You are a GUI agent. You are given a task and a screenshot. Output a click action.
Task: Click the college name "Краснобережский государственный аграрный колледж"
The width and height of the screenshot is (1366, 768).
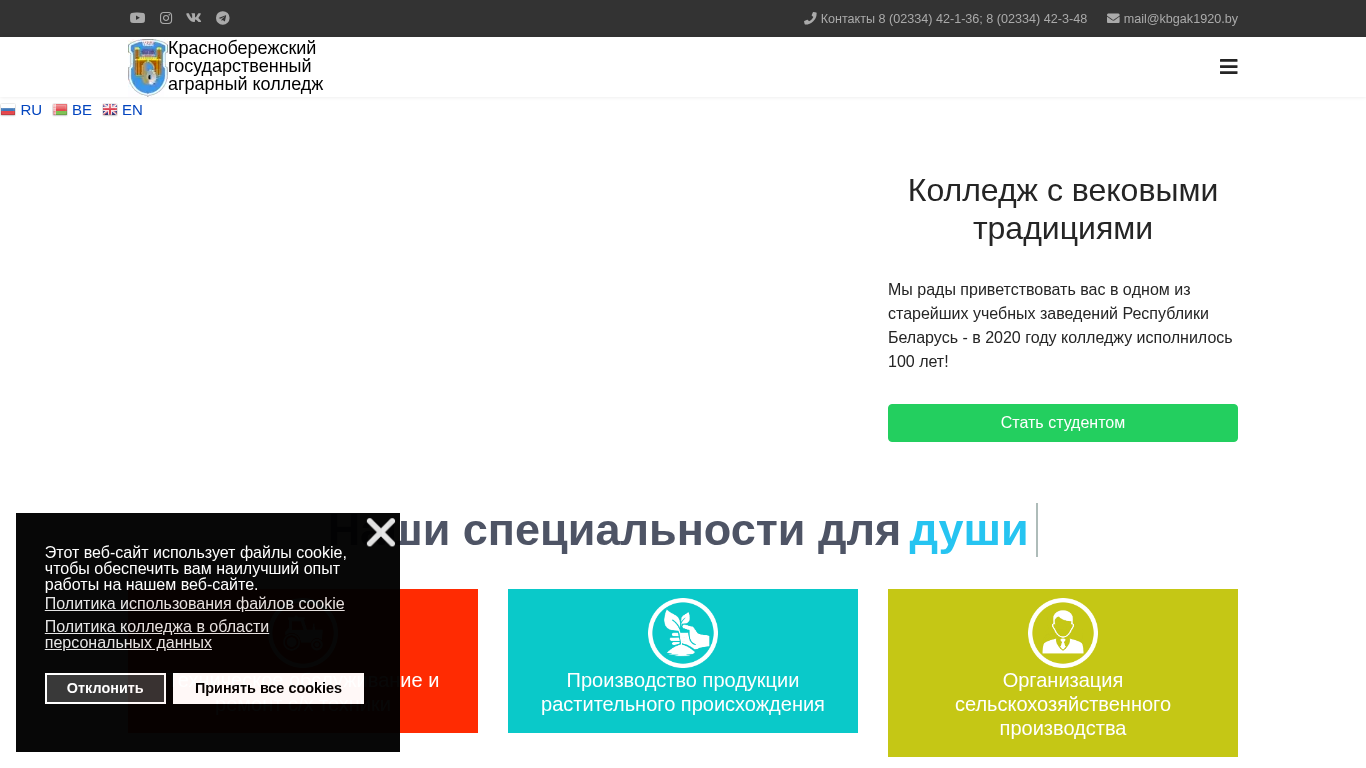click(245, 66)
